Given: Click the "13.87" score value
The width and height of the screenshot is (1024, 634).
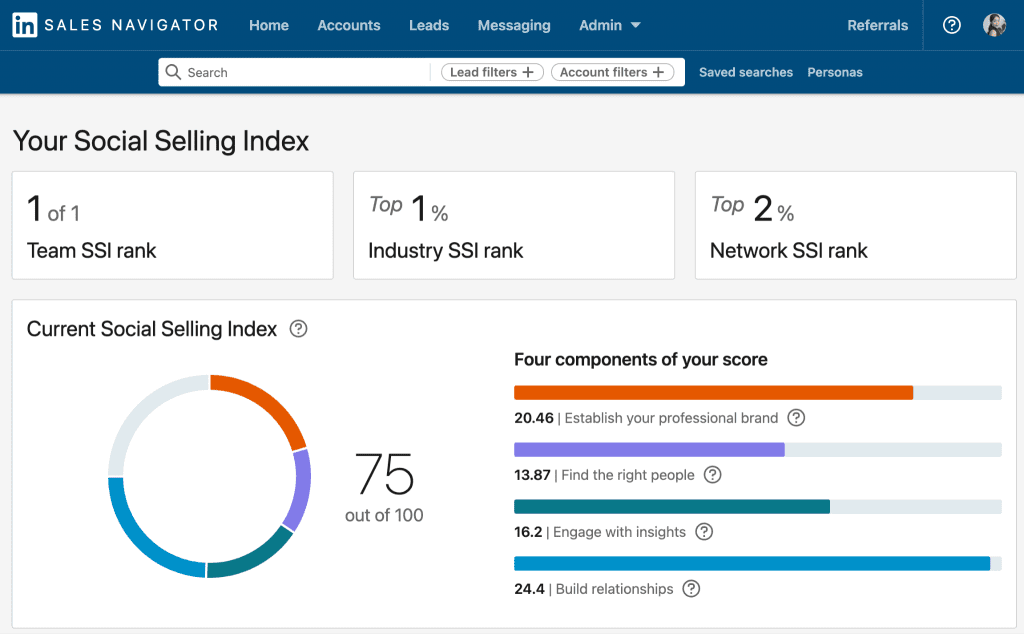Looking at the screenshot, I should [532, 475].
